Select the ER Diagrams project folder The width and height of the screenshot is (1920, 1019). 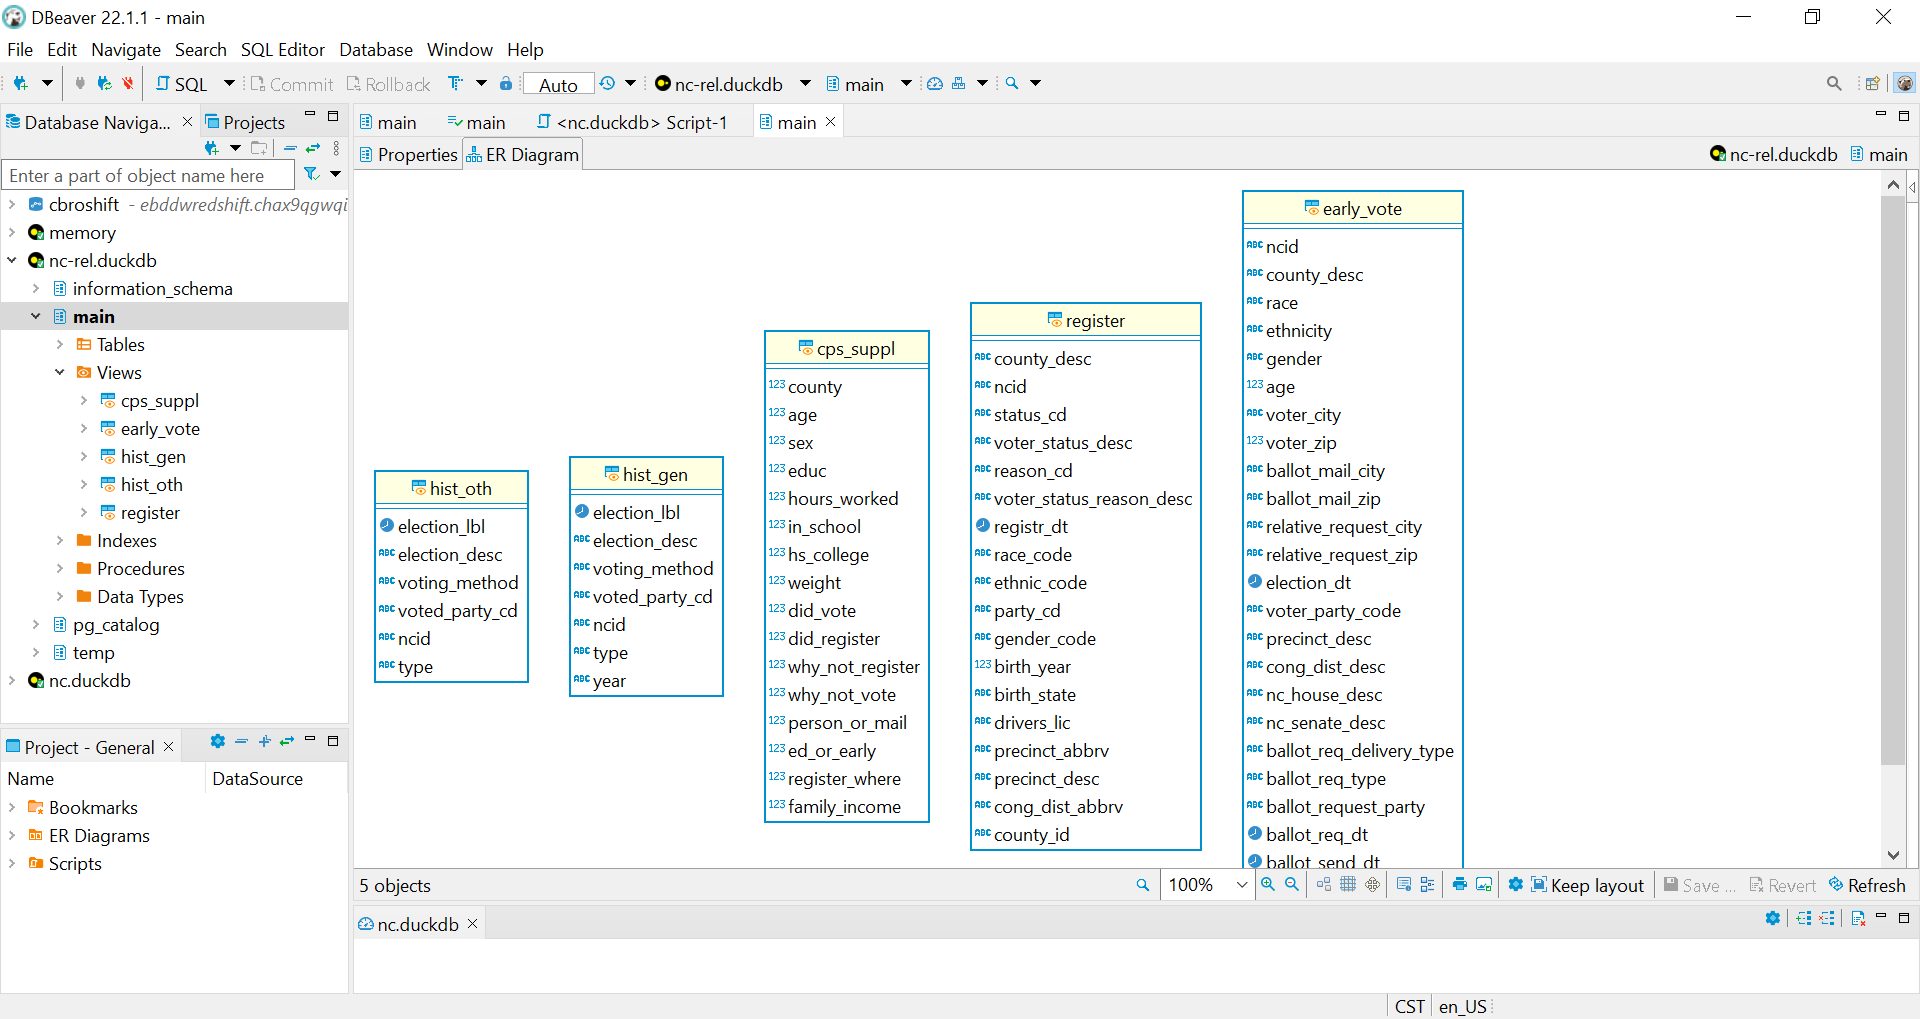[x=99, y=835]
